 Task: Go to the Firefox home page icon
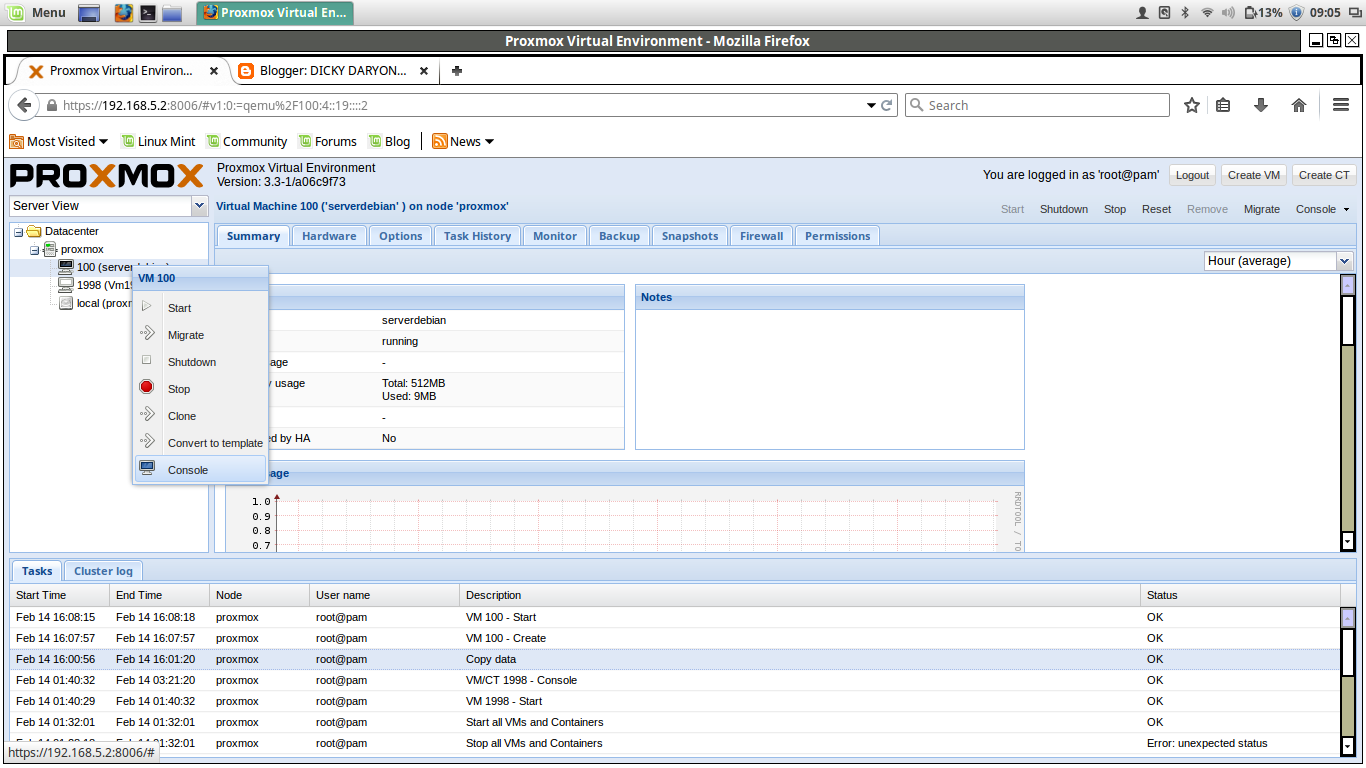tap(1299, 105)
